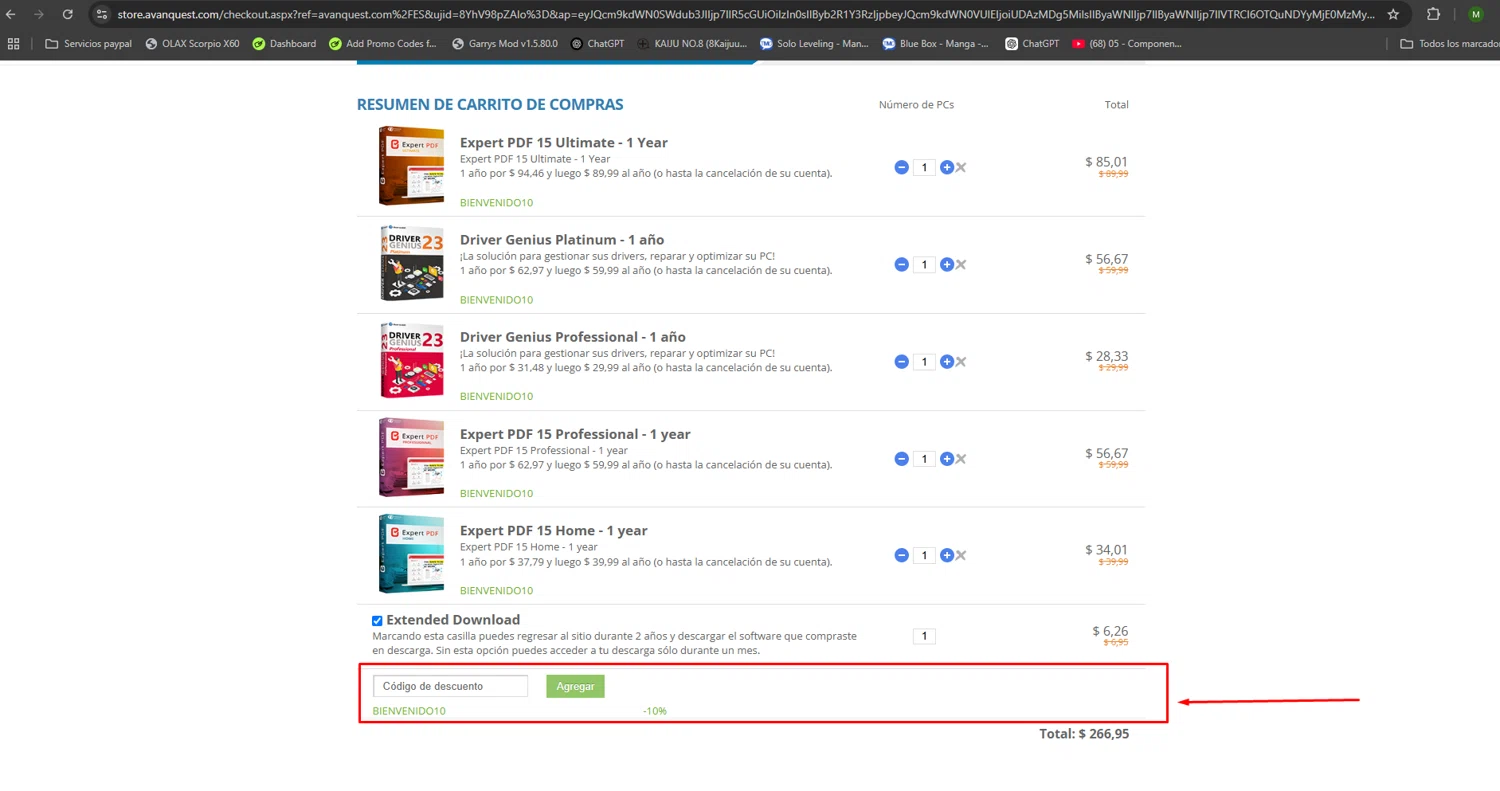Click Driver Genius Platinum box thumbnail
1500x791 pixels.
[411, 263]
